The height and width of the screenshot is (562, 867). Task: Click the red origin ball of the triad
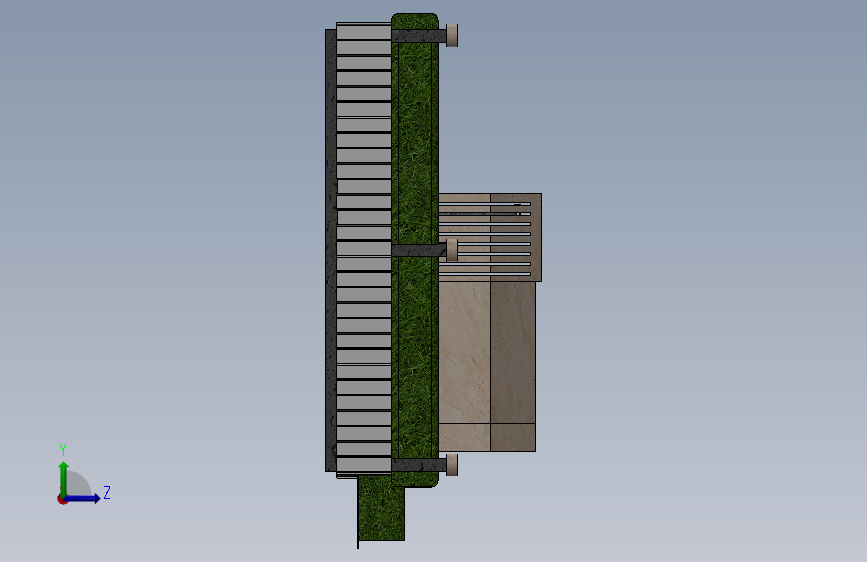[62, 499]
